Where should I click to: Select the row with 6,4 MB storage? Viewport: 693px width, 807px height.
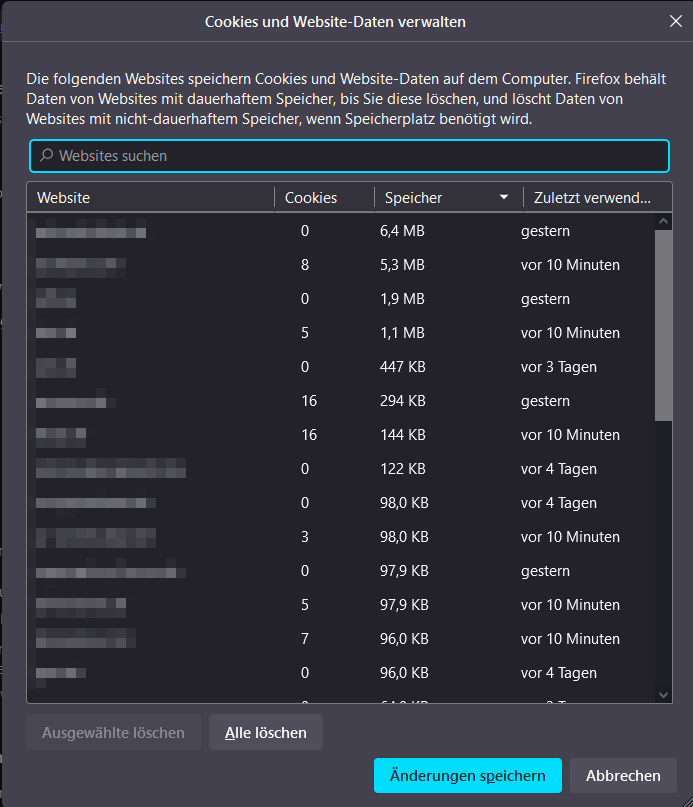[x=340, y=231]
